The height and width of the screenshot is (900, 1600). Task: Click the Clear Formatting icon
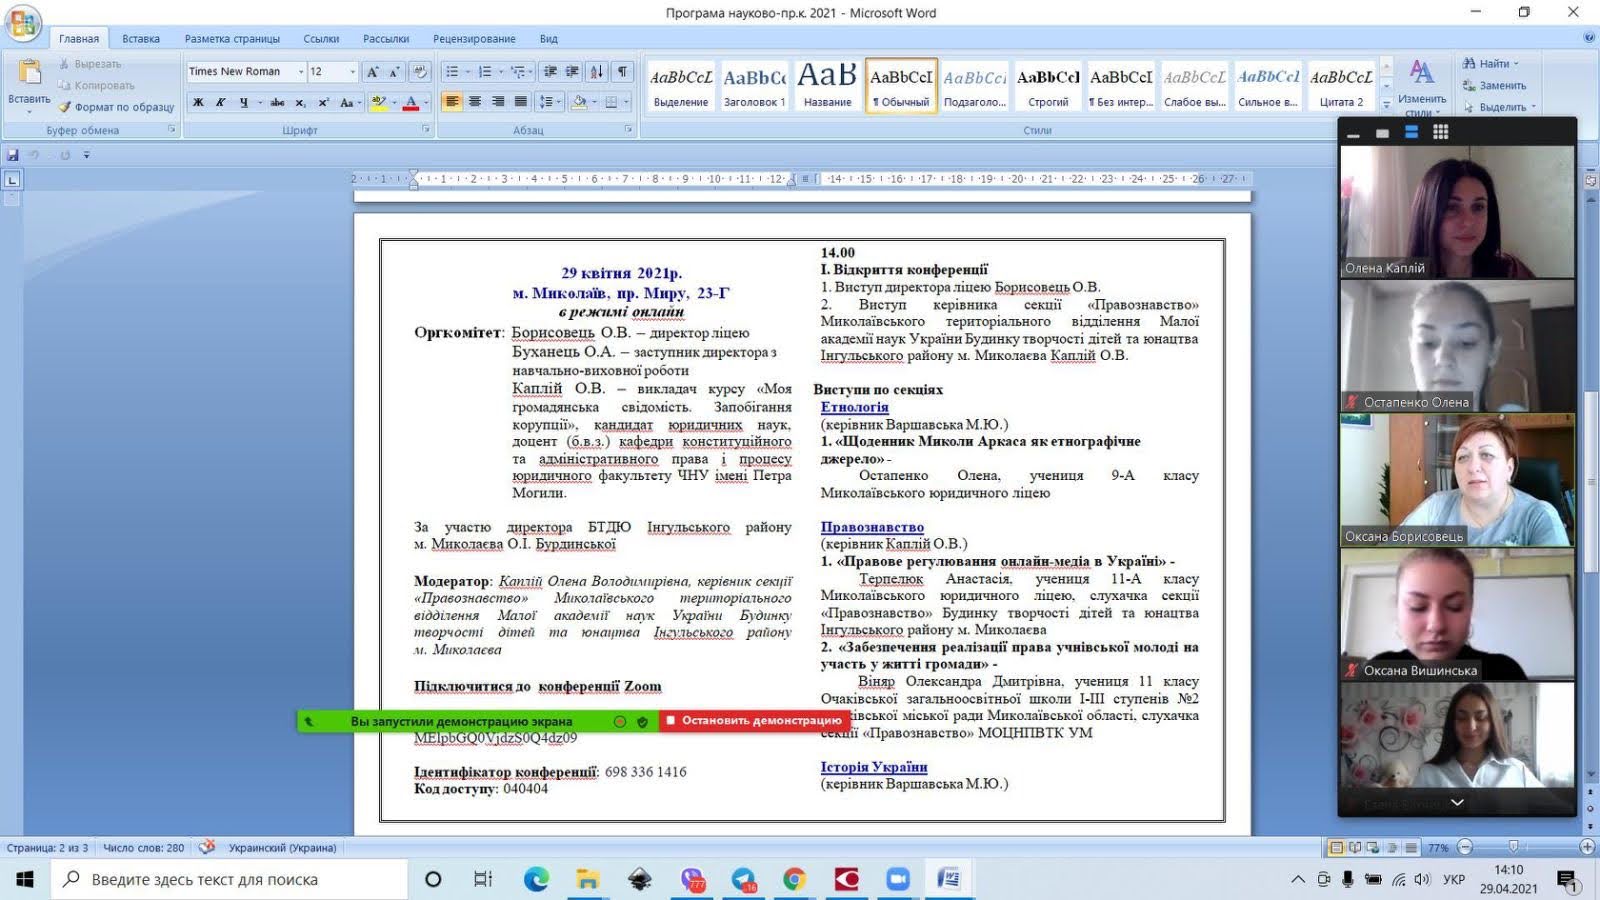420,72
